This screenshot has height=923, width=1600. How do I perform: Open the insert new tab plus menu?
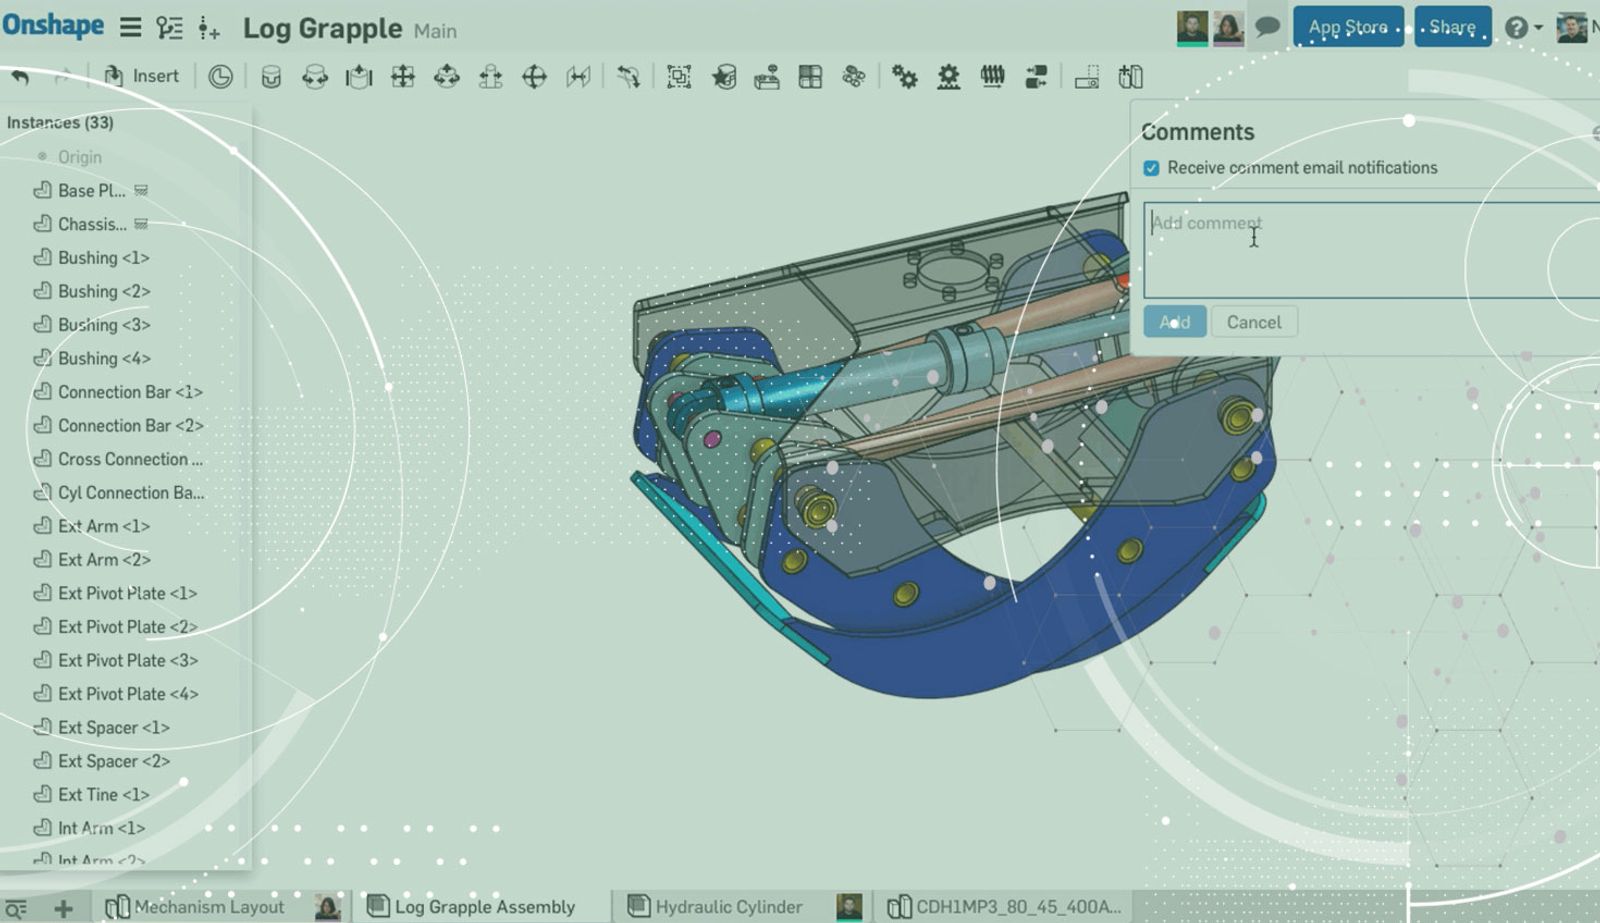[x=63, y=907]
